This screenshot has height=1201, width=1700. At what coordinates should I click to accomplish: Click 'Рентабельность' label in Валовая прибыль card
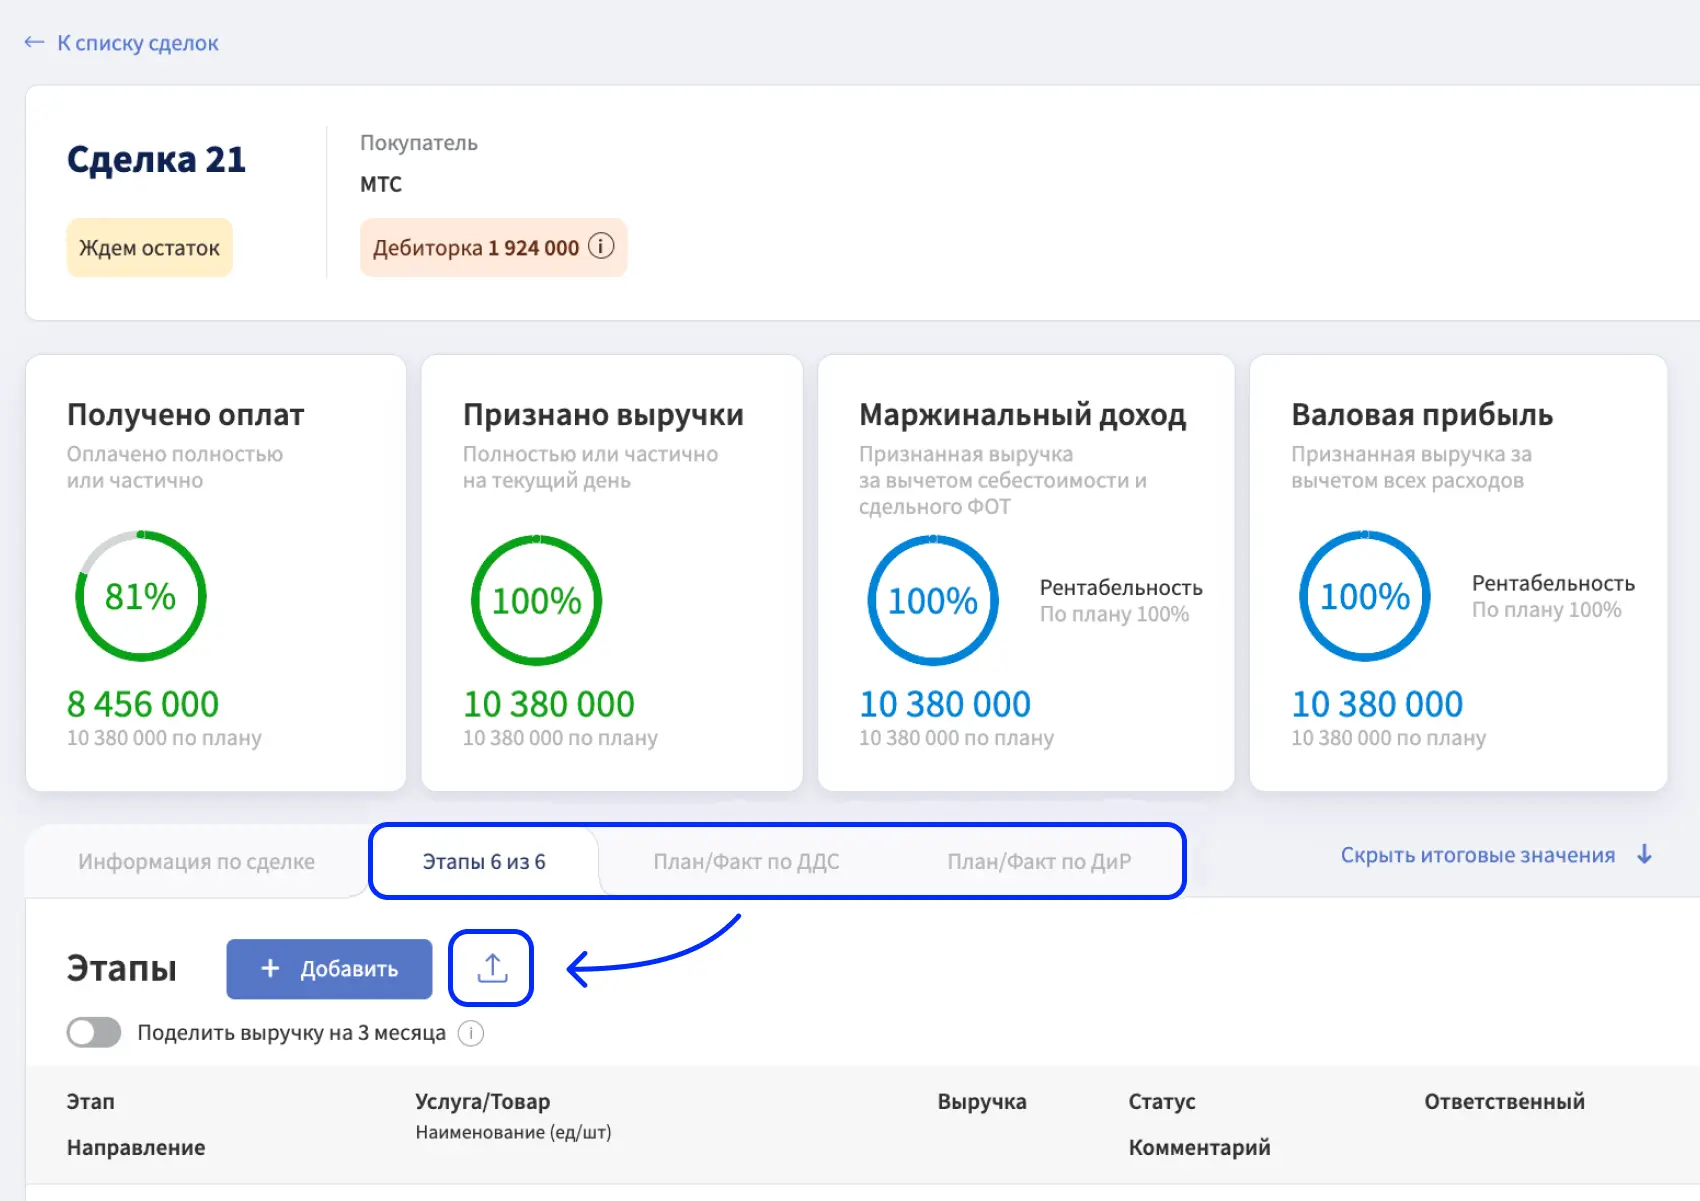(1553, 582)
